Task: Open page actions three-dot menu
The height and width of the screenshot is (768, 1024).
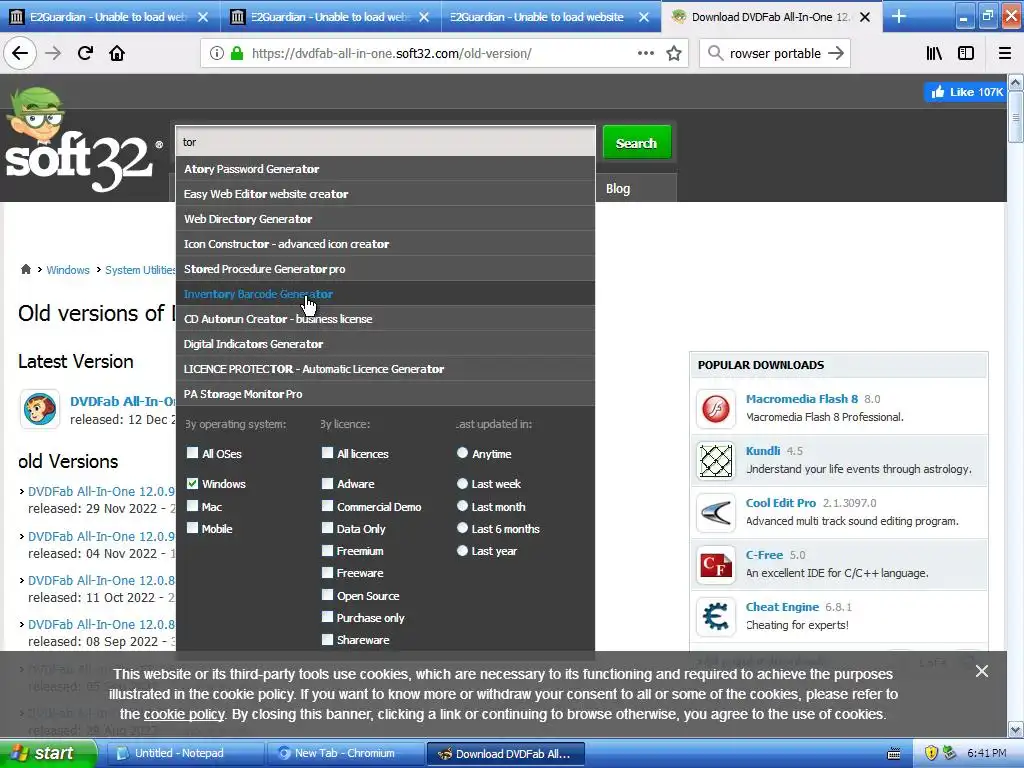Action: point(645,54)
